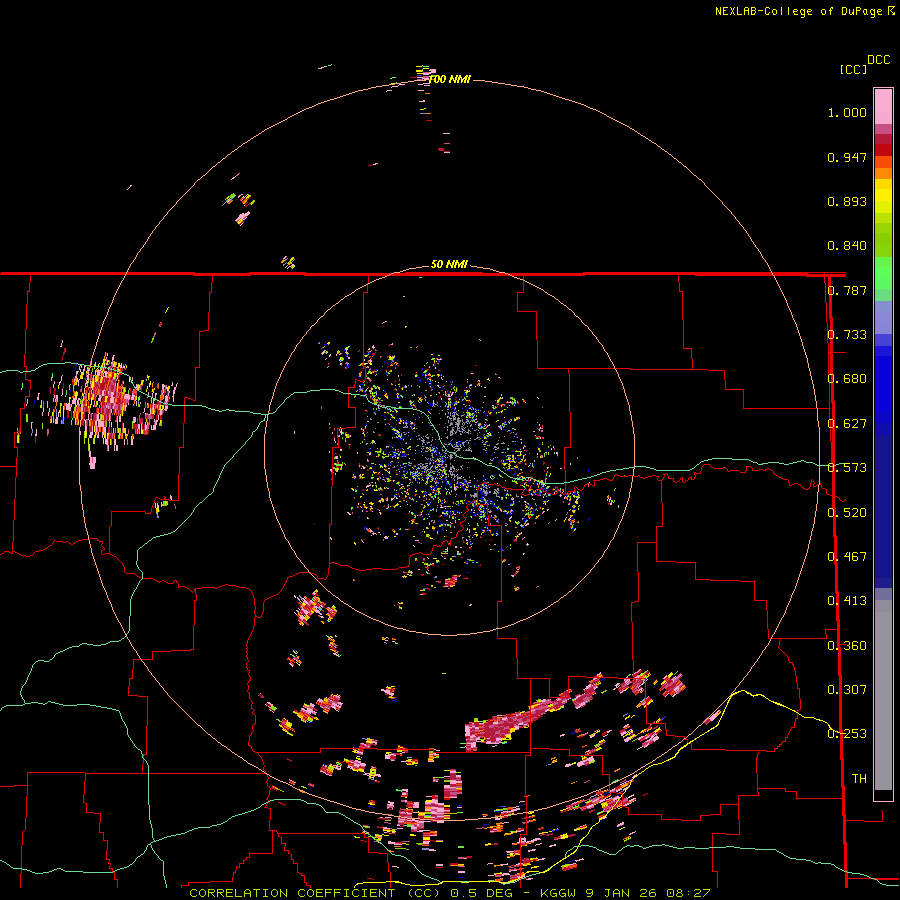Click the KGGW station identifier

(x=558, y=893)
